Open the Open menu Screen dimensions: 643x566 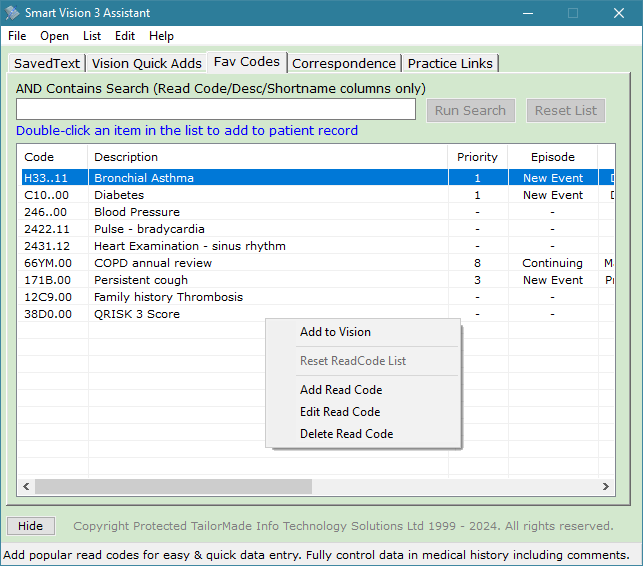click(x=54, y=36)
